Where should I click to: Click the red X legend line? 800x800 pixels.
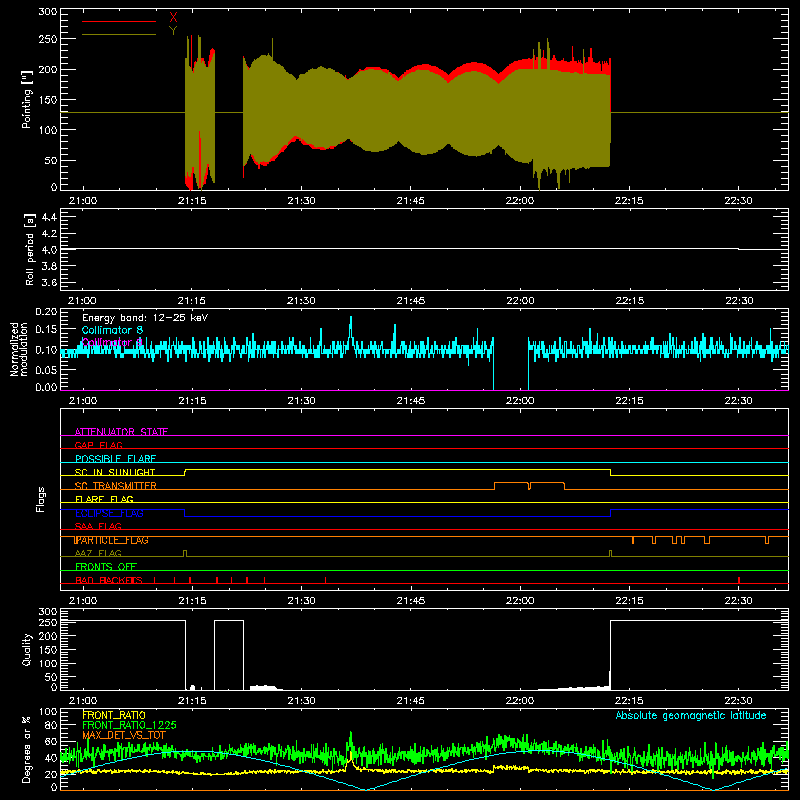click(x=119, y=21)
